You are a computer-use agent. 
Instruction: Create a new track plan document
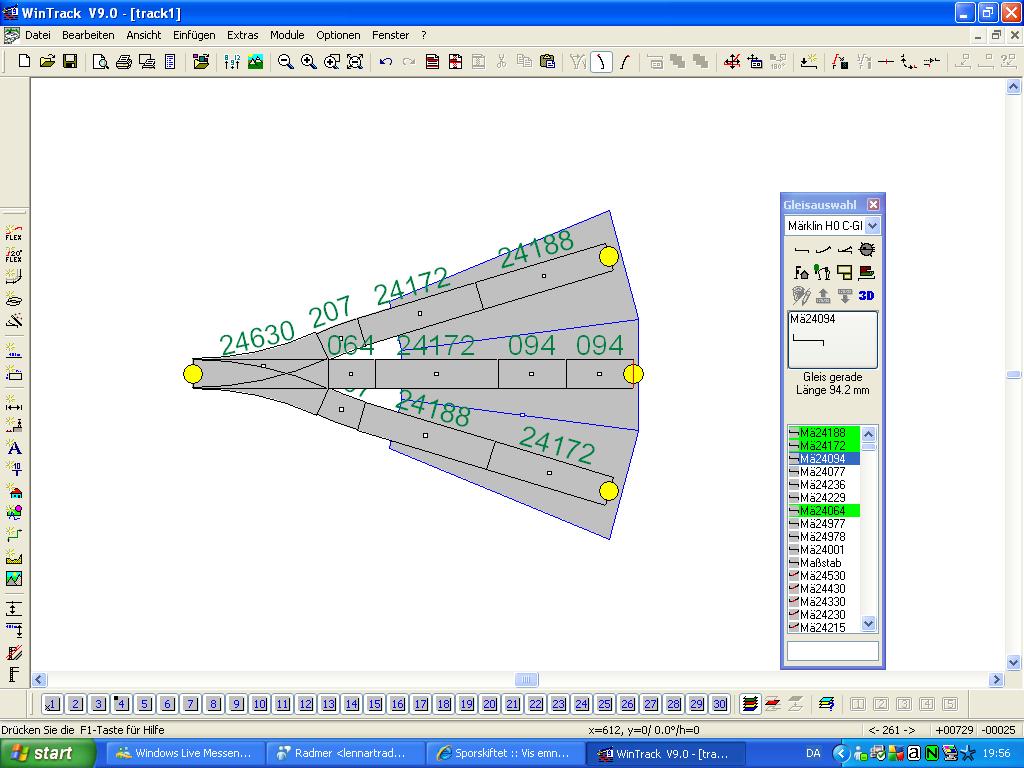[x=24, y=62]
